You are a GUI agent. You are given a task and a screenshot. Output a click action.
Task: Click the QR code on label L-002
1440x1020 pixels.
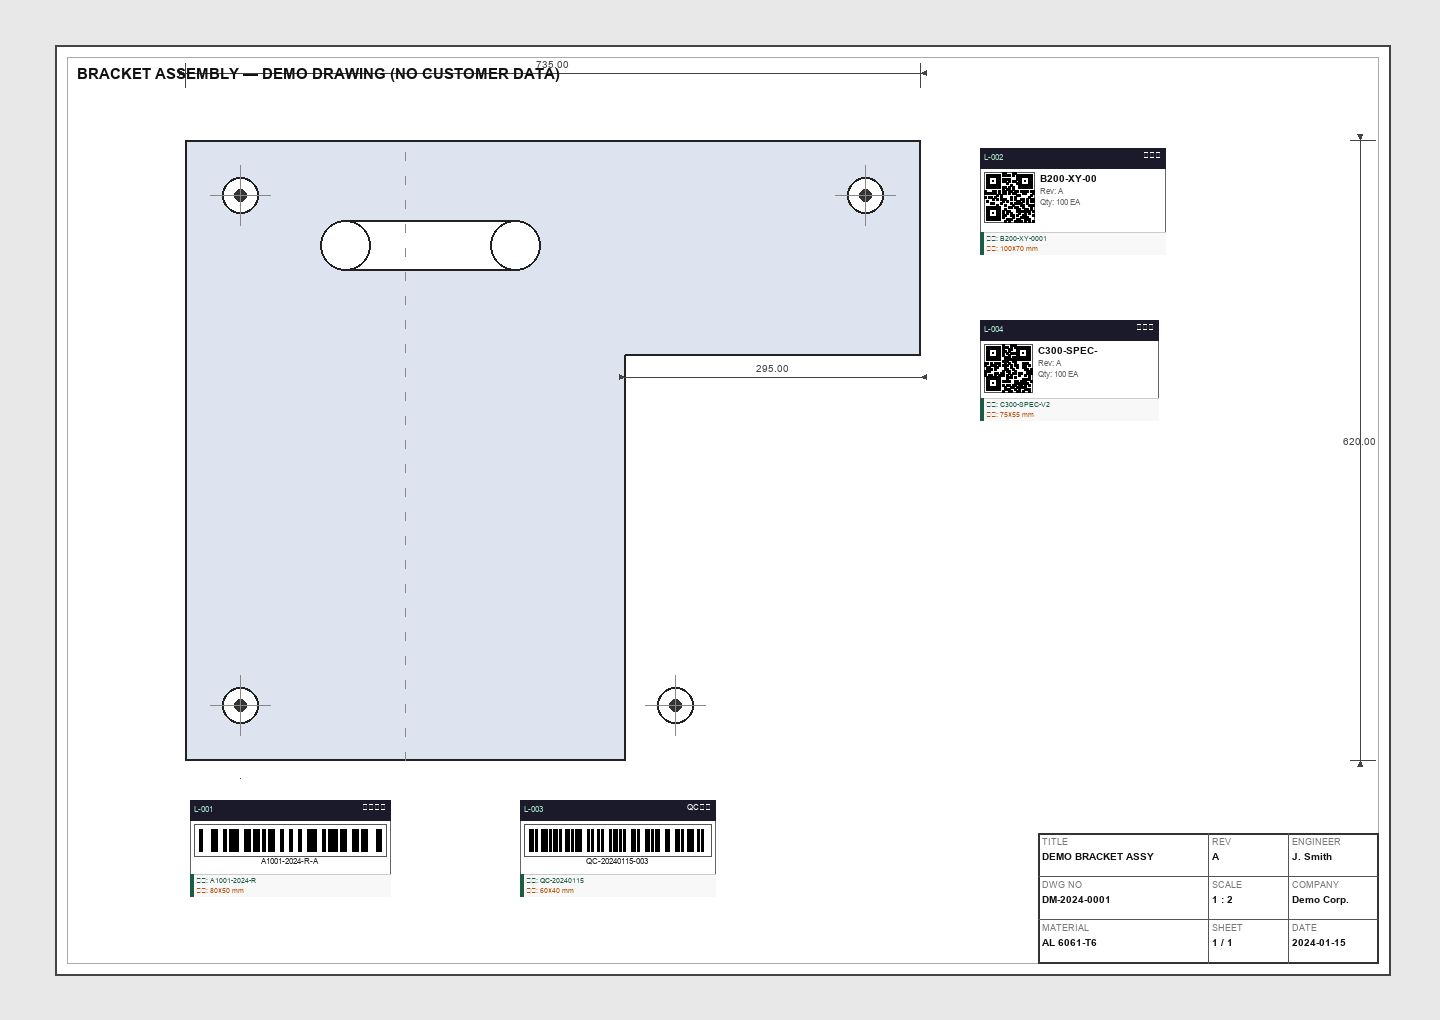pyautogui.click(x=1009, y=197)
